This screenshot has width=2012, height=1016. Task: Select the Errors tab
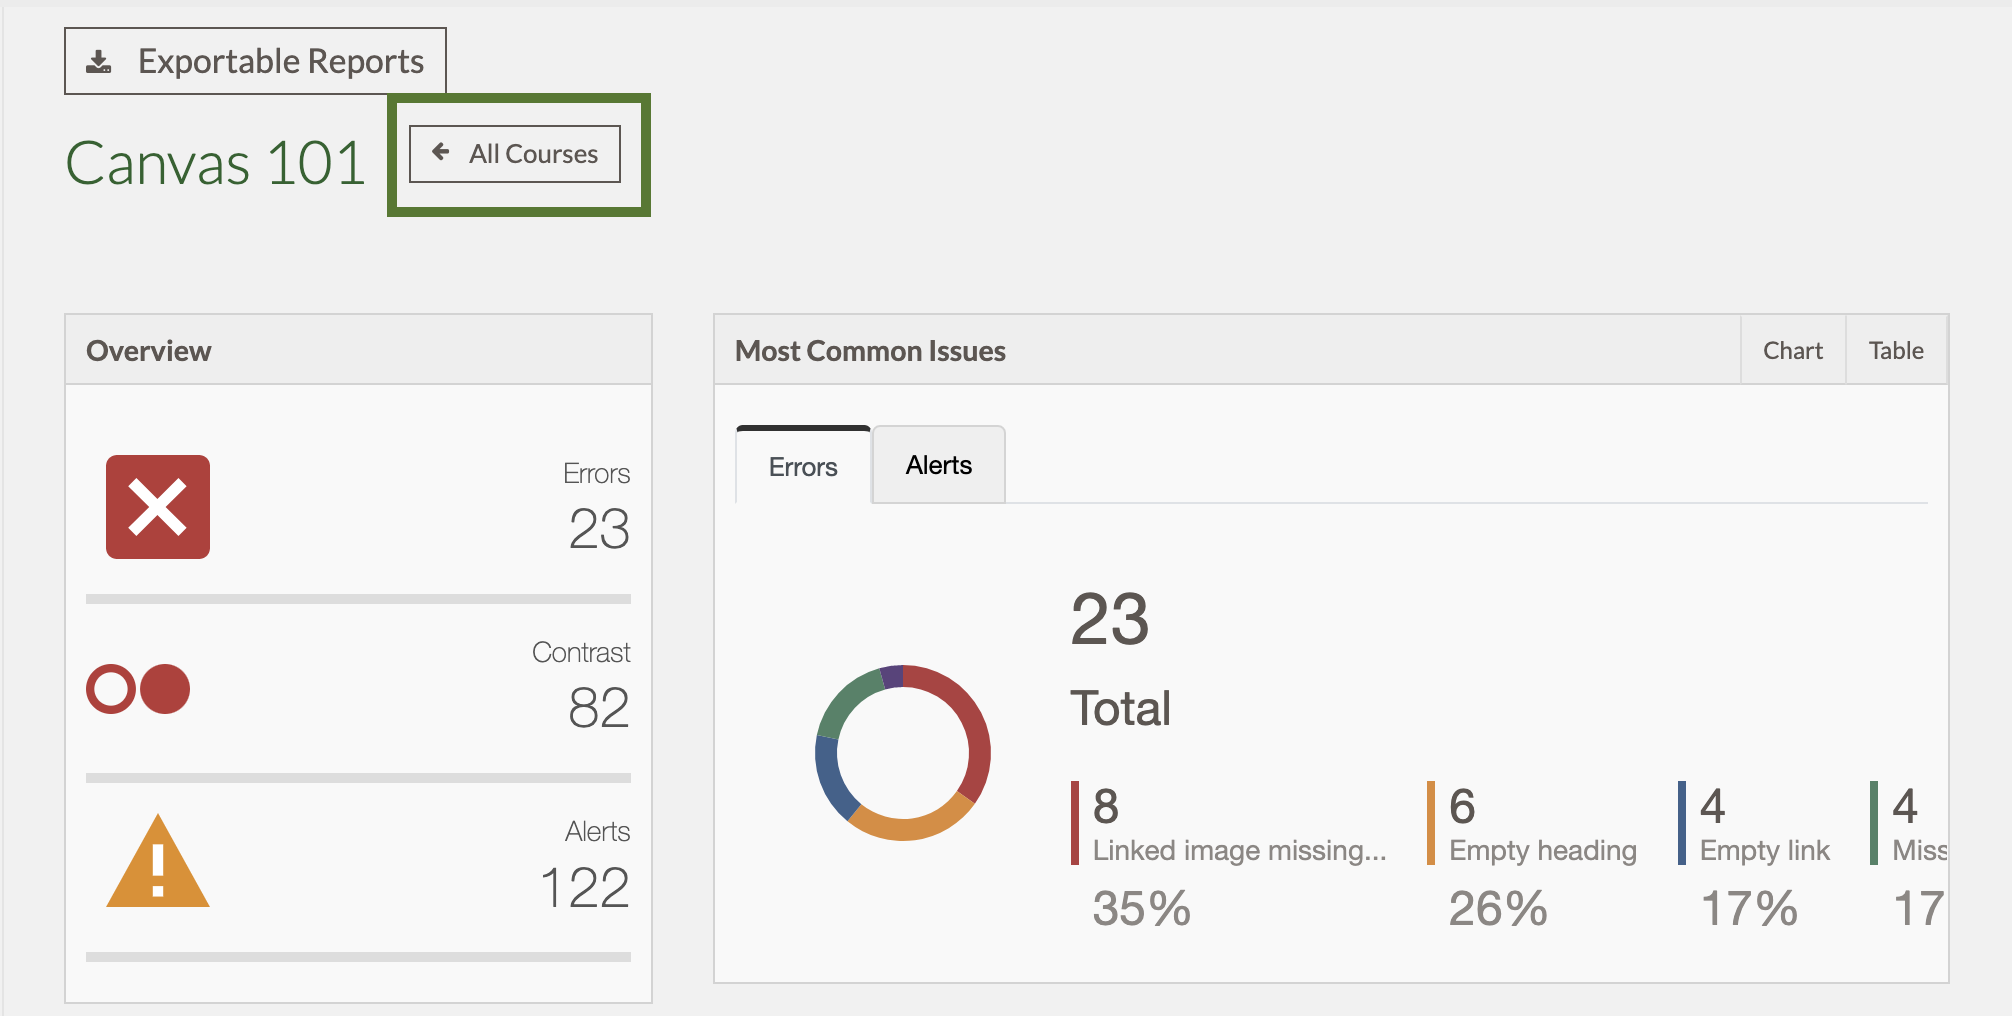pyautogui.click(x=803, y=466)
